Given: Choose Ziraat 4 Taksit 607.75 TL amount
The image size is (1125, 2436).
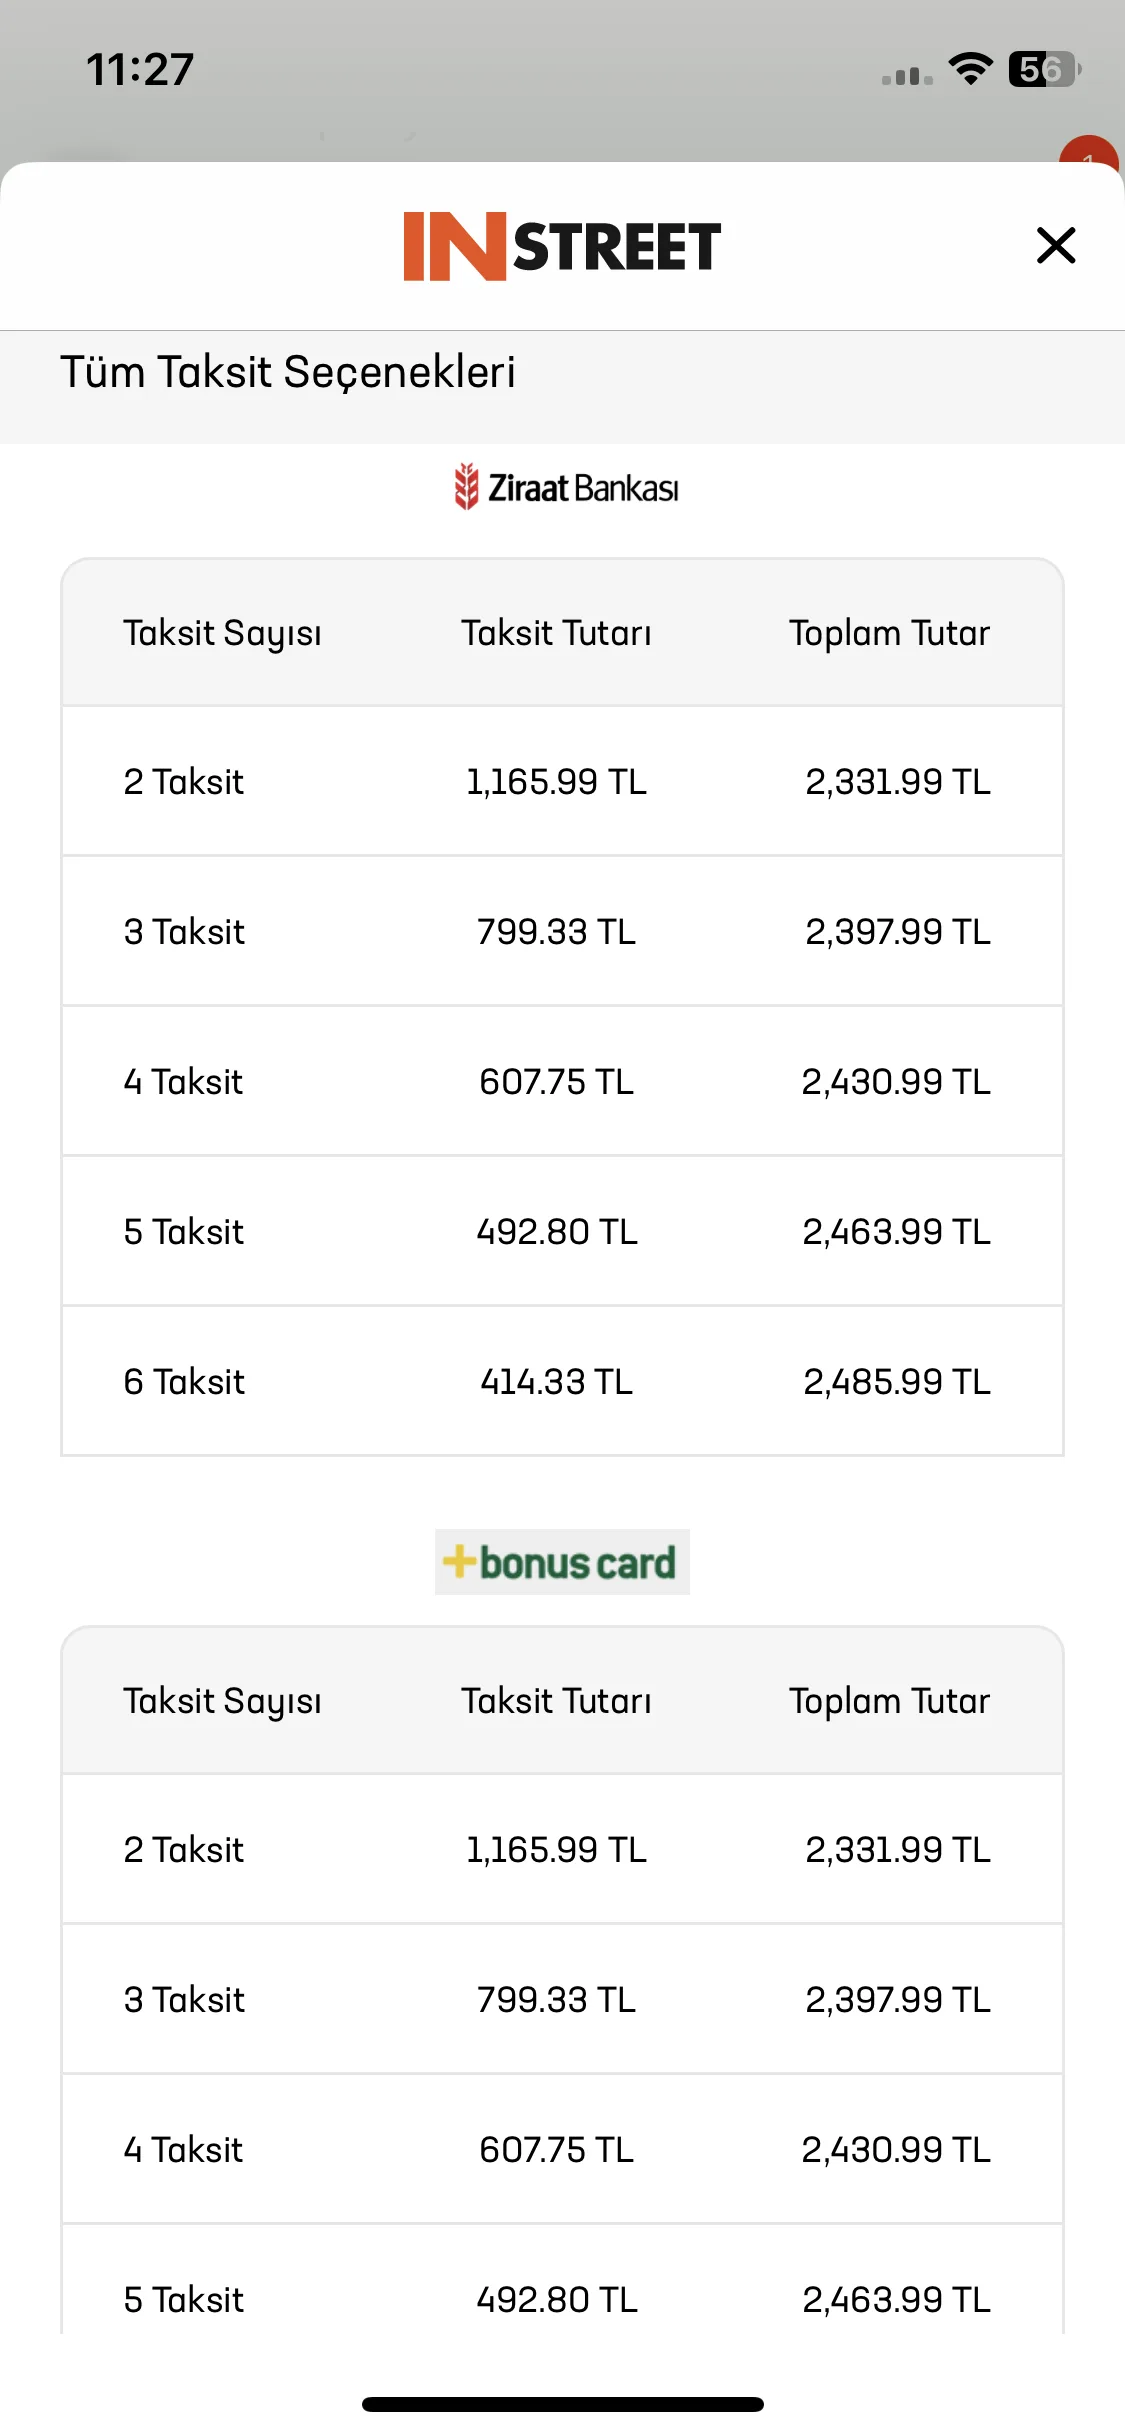Looking at the screenshot, I should [x=556, y=1081].
